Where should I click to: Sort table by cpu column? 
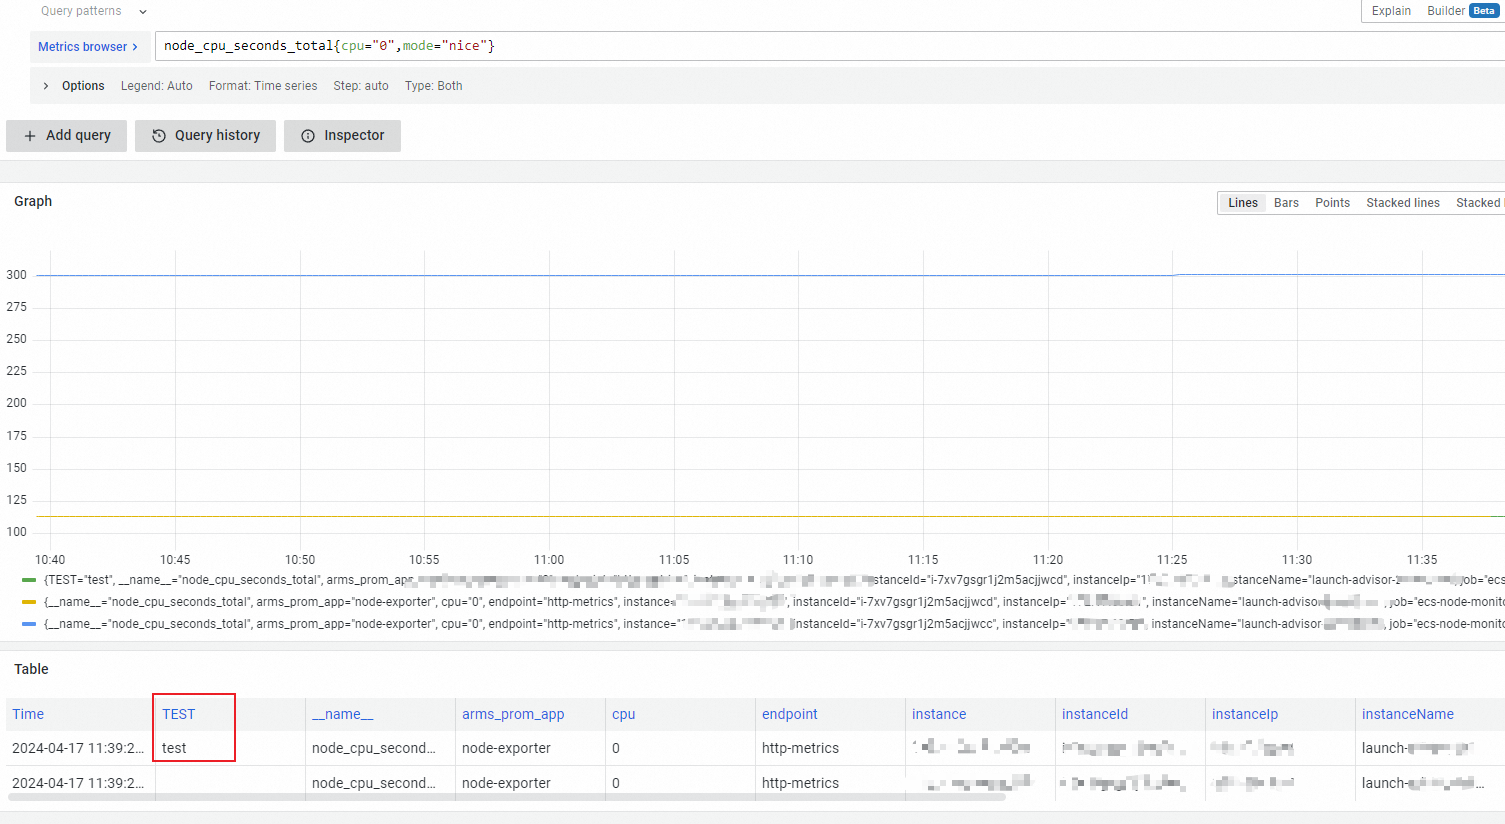coord(623,714)
